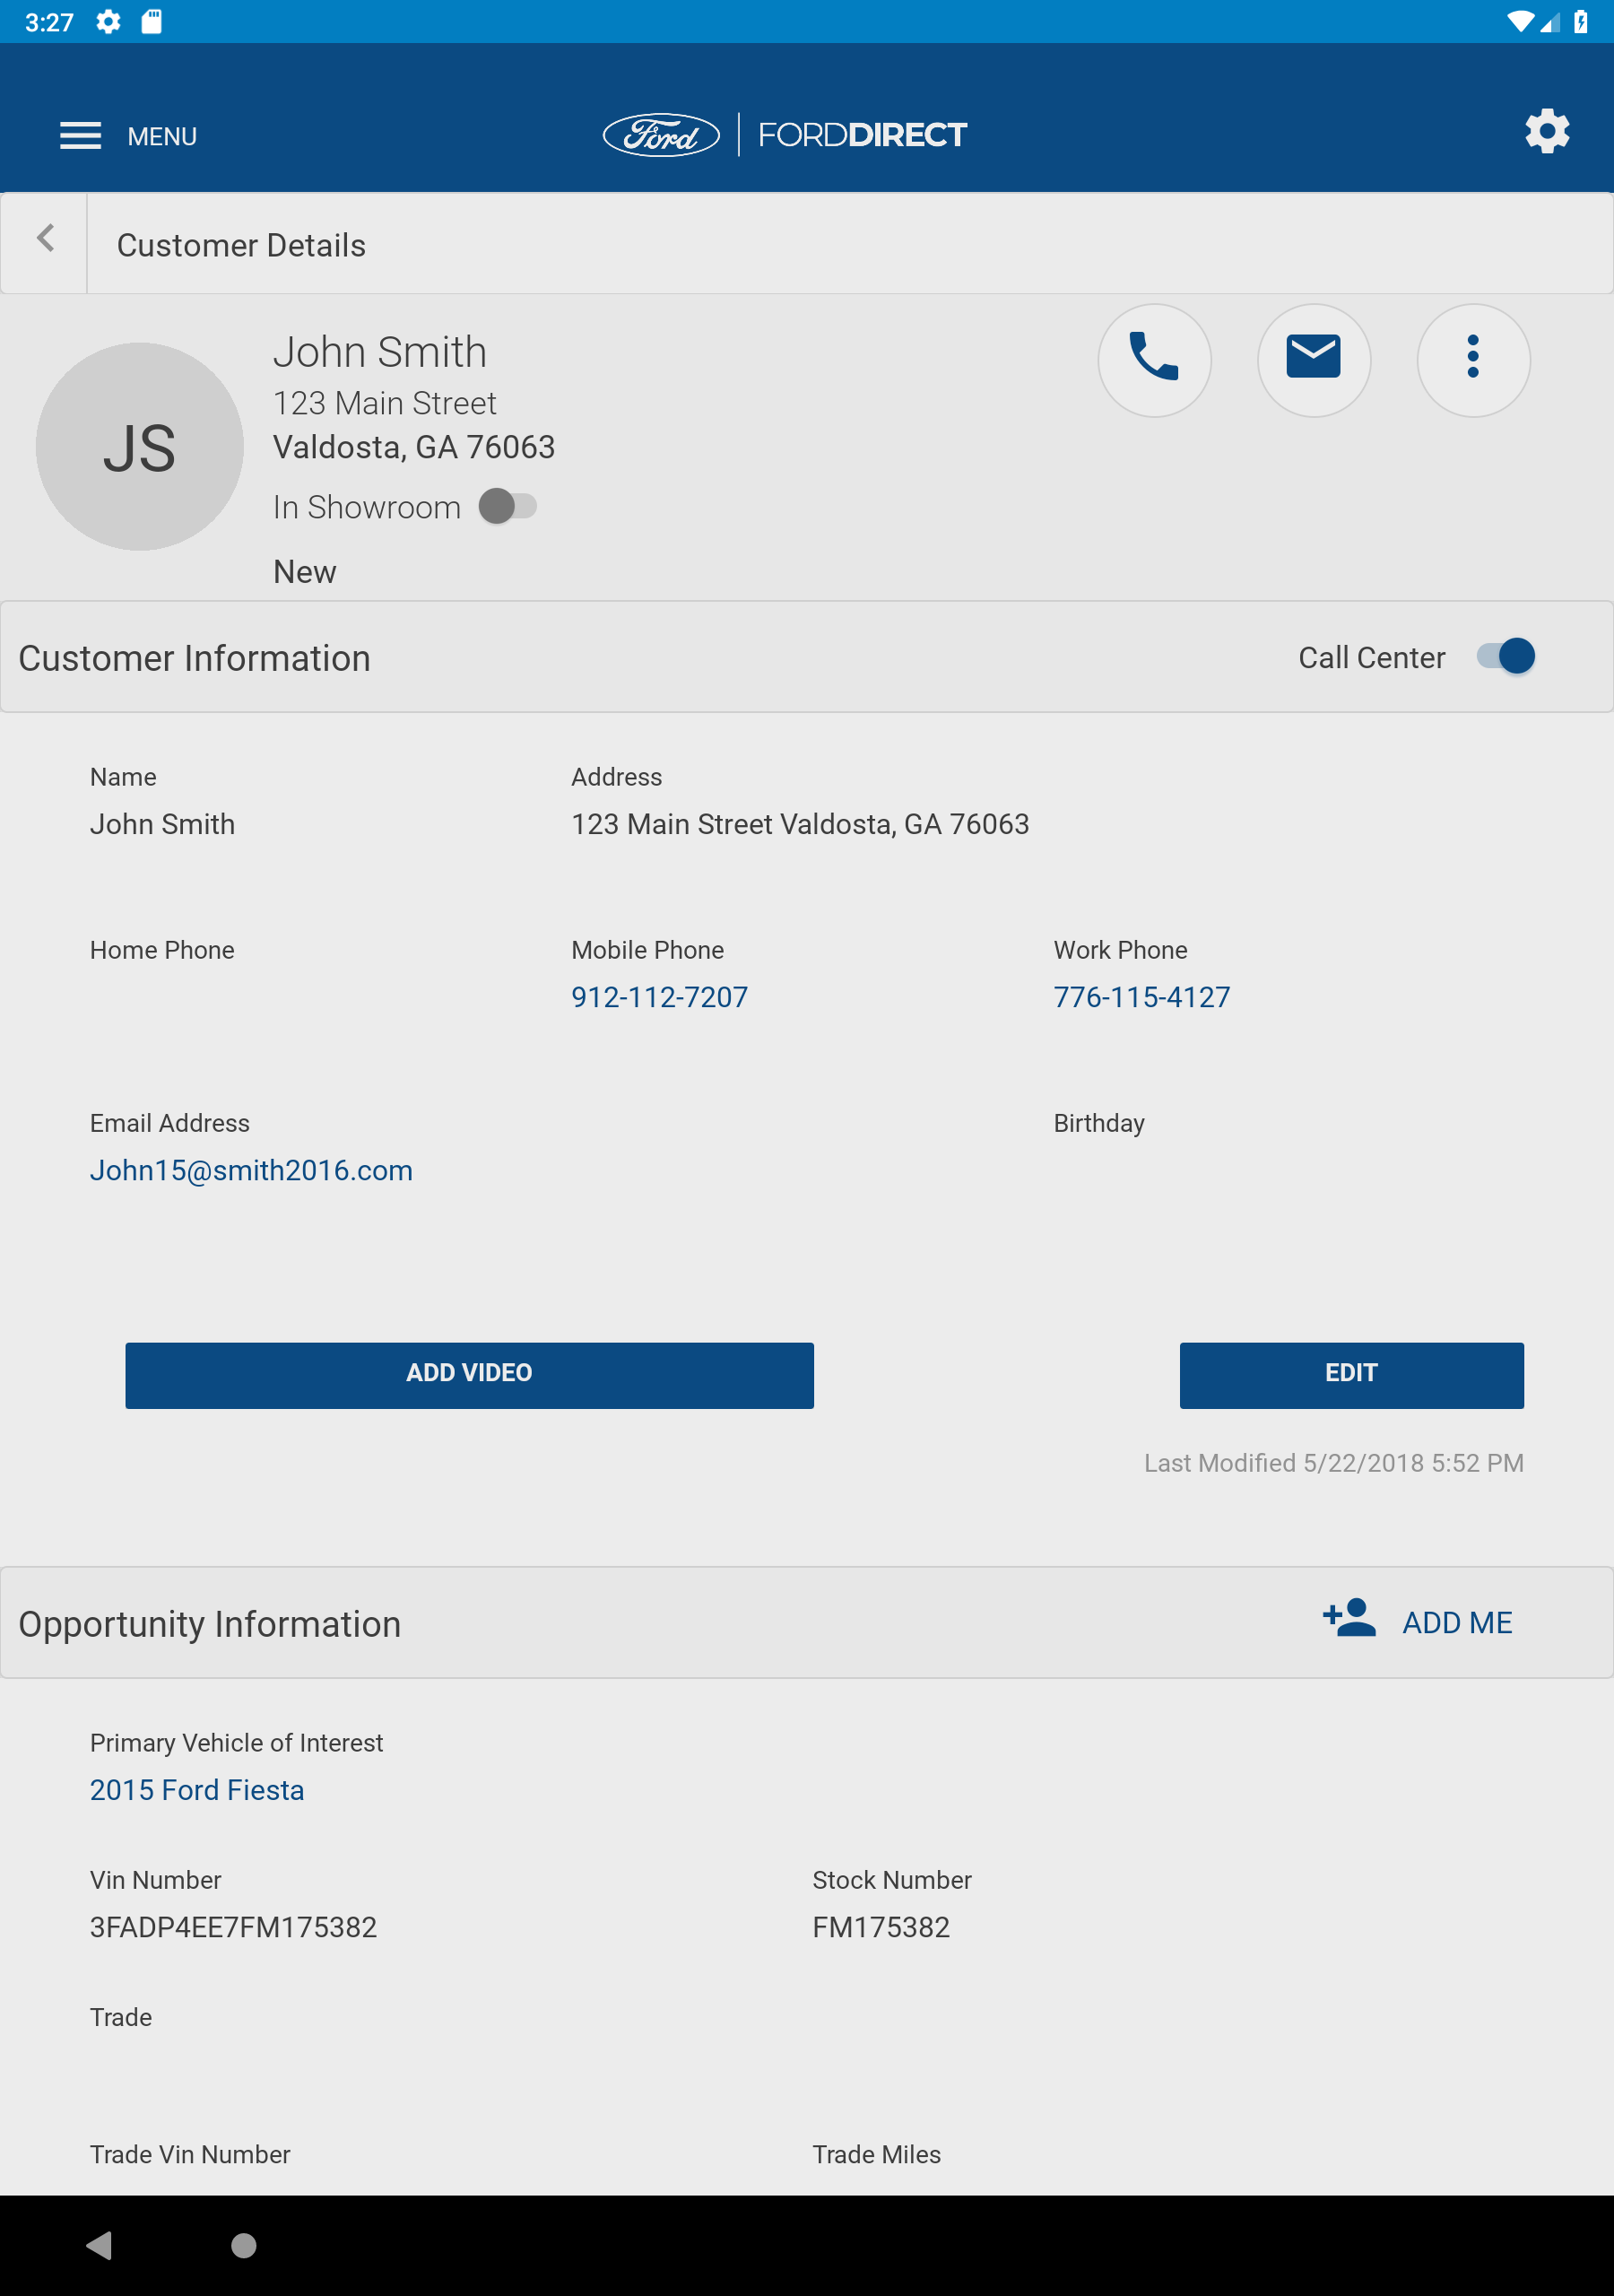Select VIN number 3FADP4EE7FM175382
The image size is (1614, 2296).
point(233,1927)
